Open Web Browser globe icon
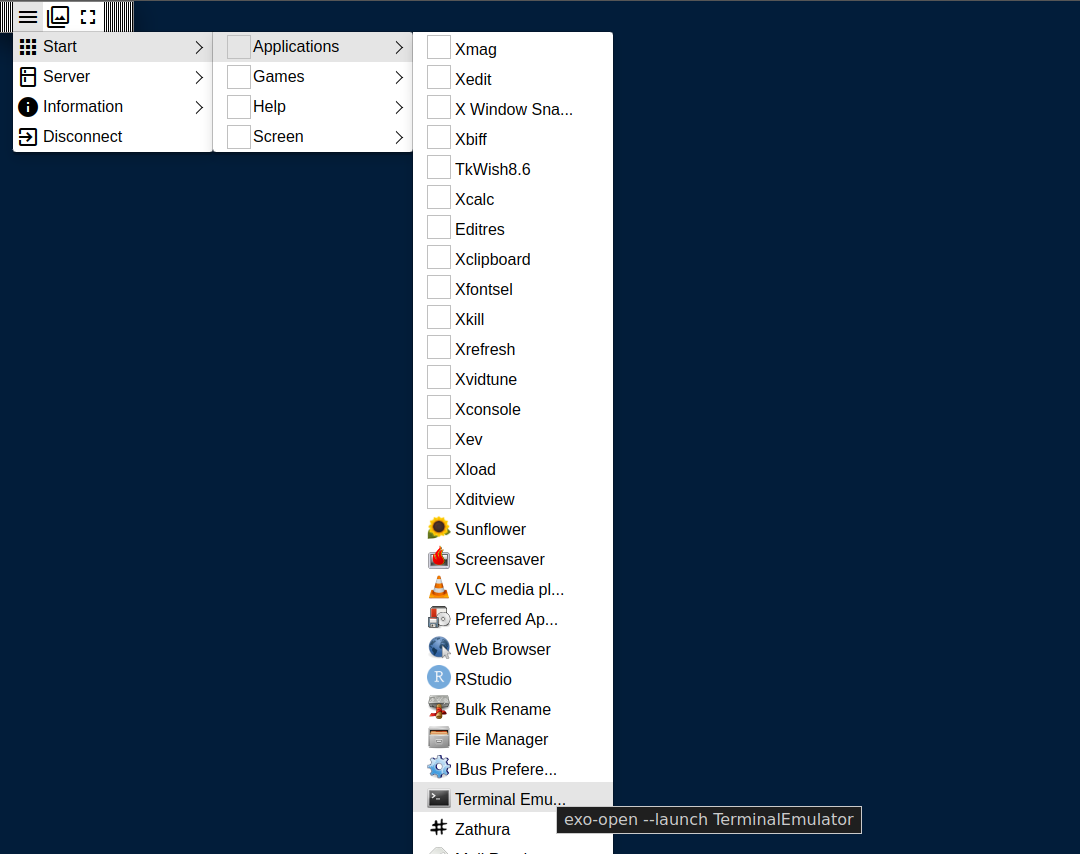This screenshot has height=854, width=1080. [438, 648]
